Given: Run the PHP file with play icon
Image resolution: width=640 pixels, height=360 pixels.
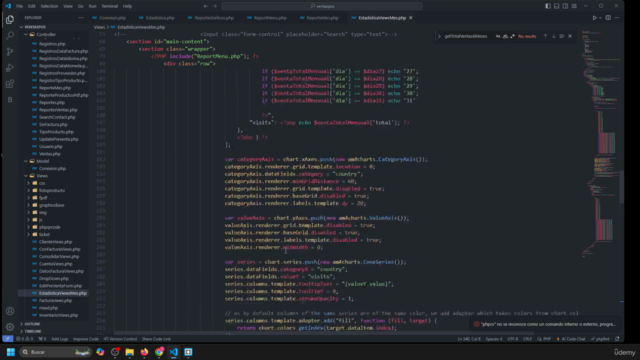Looking at the screenshot, I should pyautogui.click(x=594, y=18).
